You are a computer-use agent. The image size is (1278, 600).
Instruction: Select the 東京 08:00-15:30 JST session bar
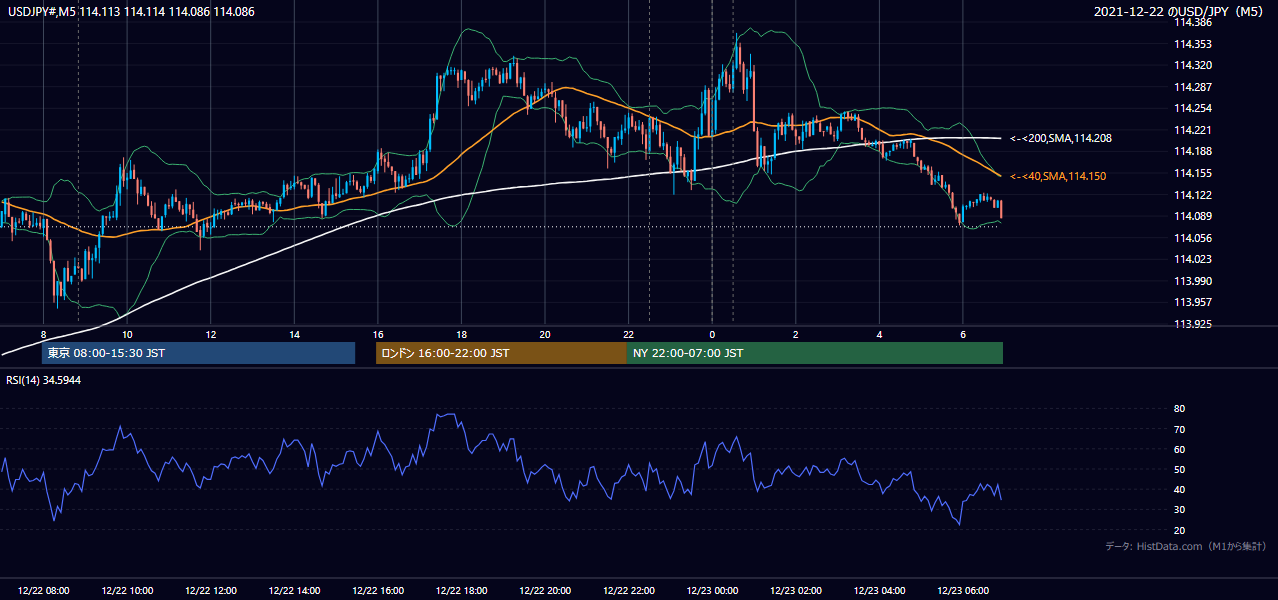tap(198, 353)
